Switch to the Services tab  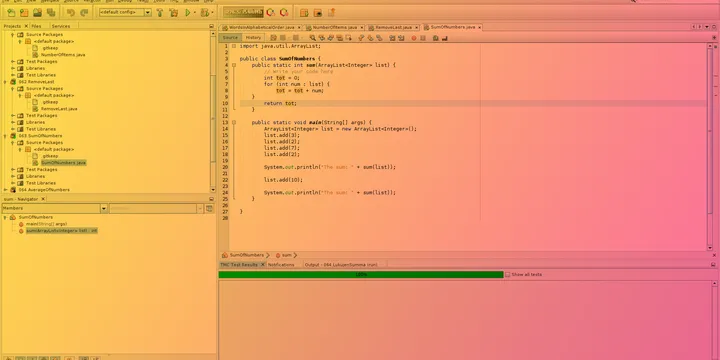[x=61, y=26]
